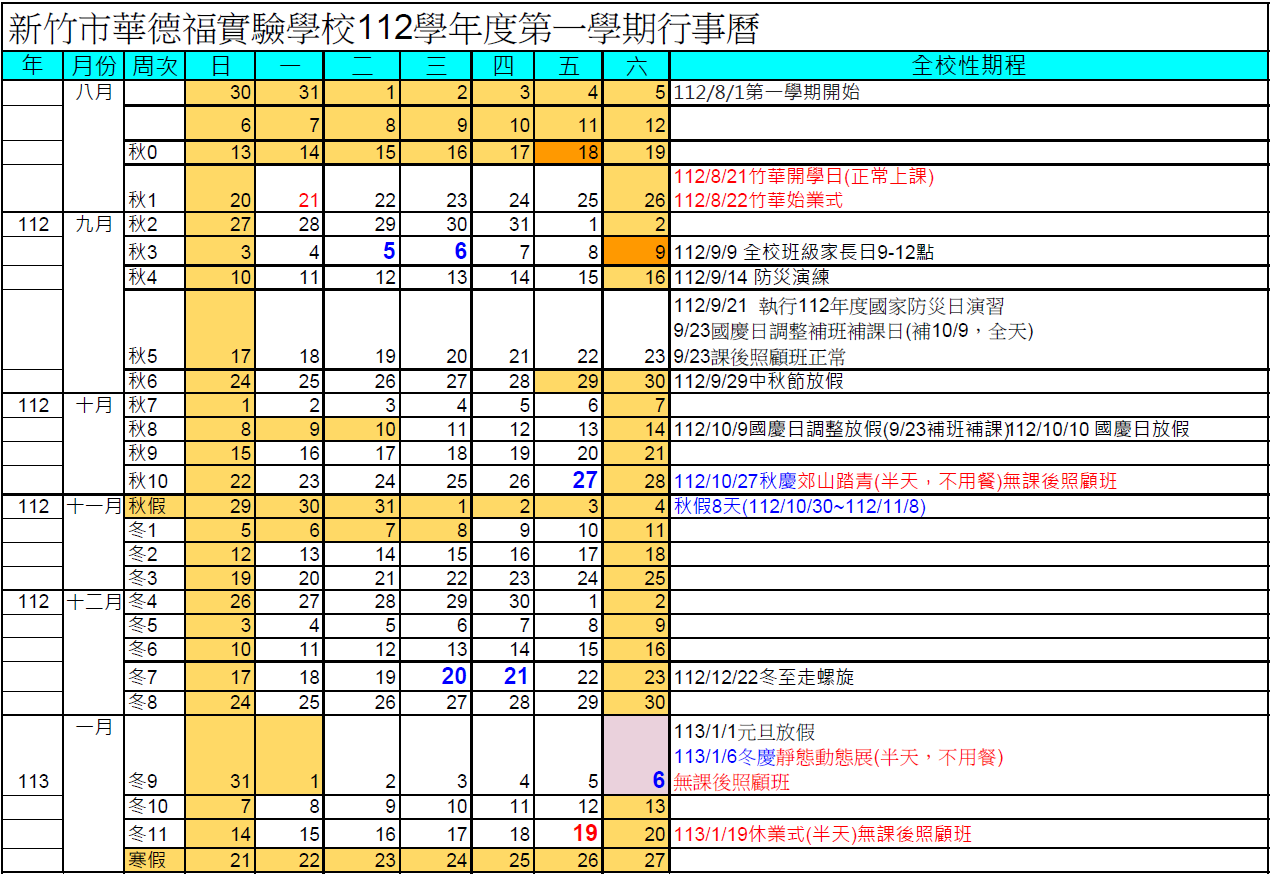Select the 五 weekday header
The width and height of the screenshot is (1270, 874).
[568, 66]
